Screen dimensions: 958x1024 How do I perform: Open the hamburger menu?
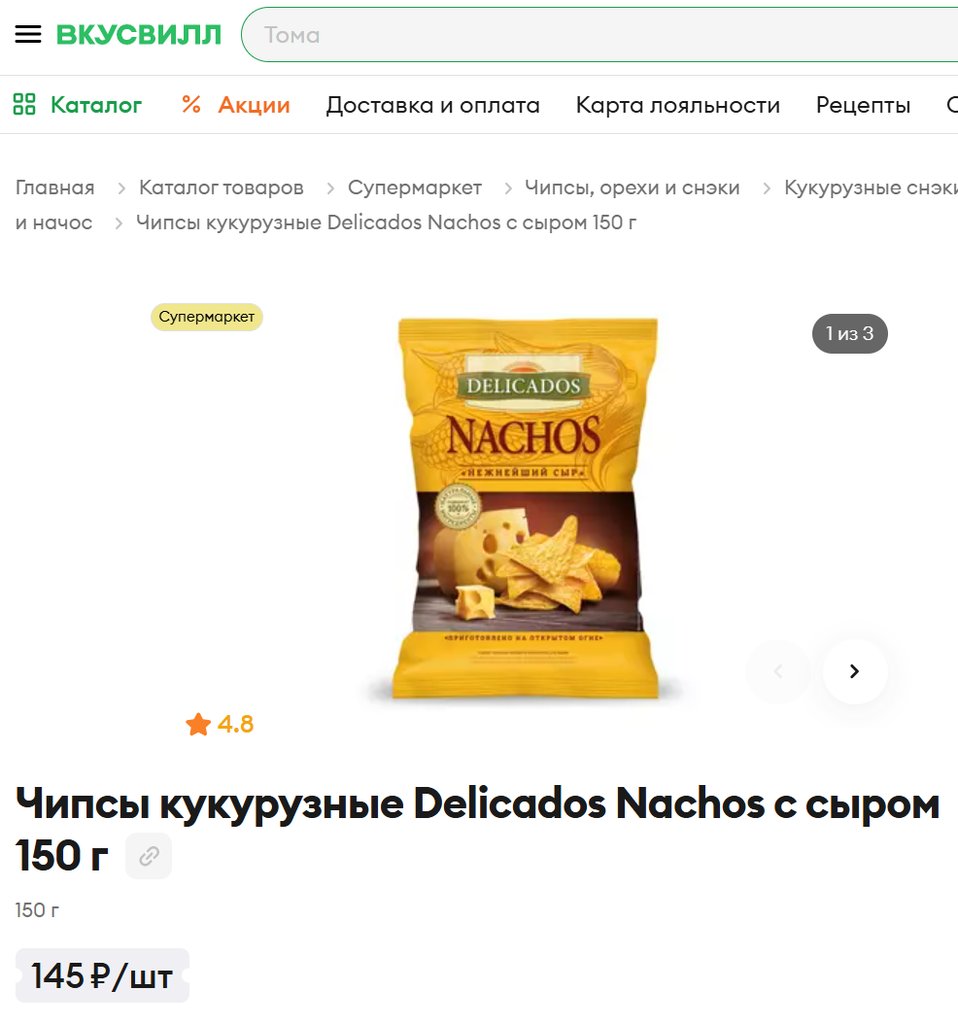pyautogui.click(x=28, y=34)
